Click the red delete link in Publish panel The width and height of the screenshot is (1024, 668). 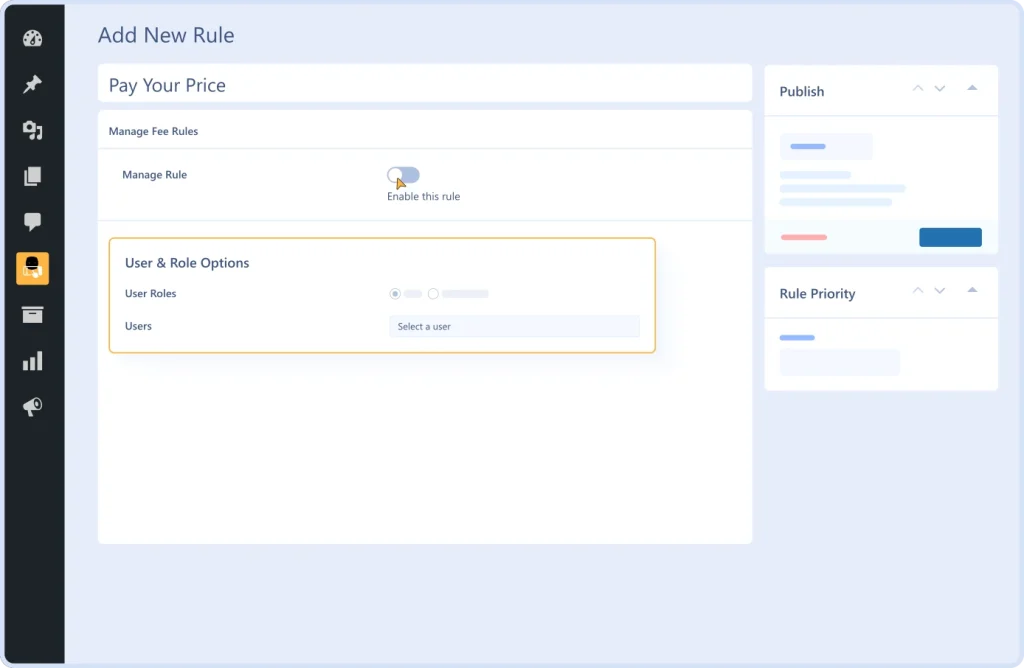click(804, 237)
